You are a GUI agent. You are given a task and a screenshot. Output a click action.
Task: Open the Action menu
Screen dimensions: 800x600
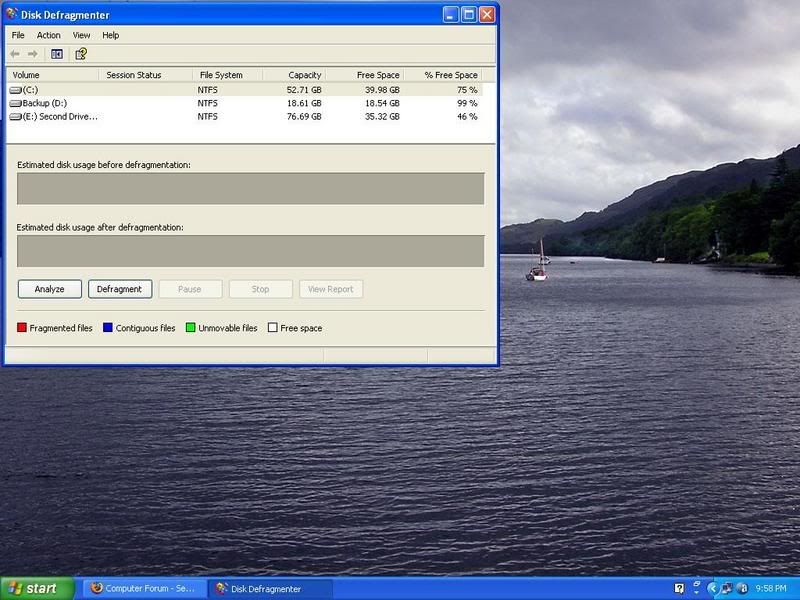coord(48,35)
